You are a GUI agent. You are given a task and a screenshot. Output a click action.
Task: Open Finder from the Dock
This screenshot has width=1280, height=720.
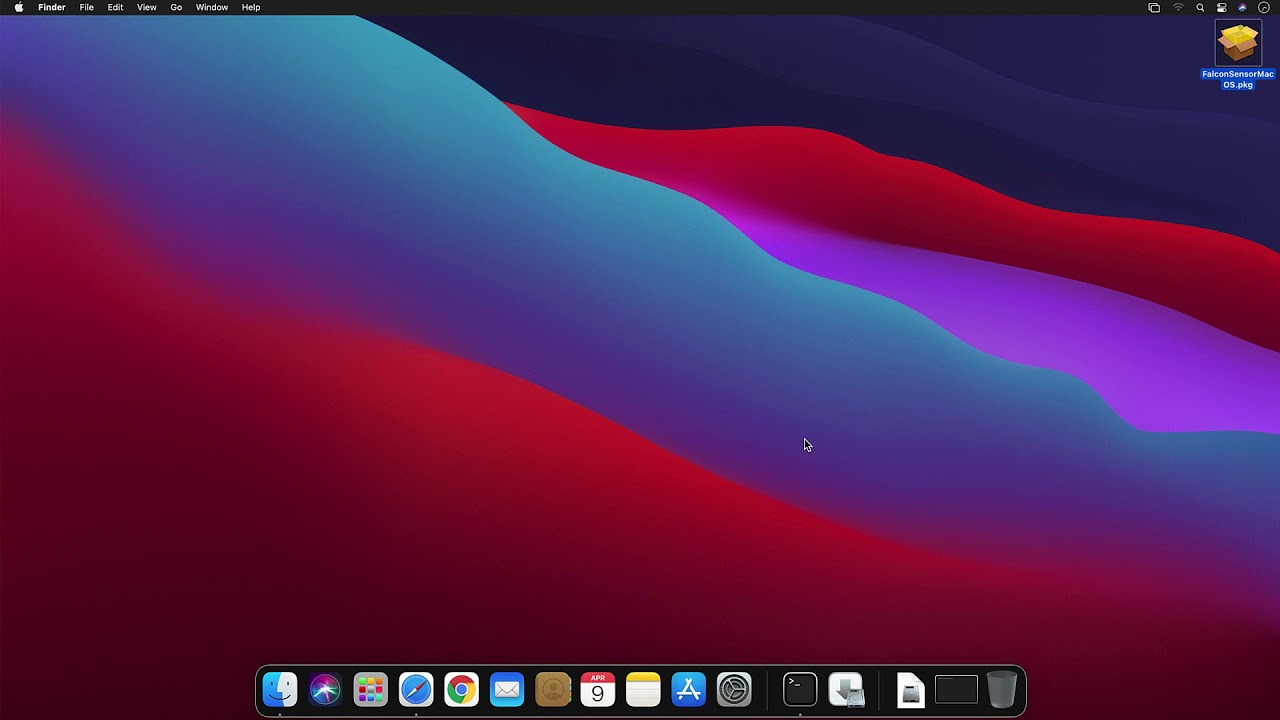point(279,690)
